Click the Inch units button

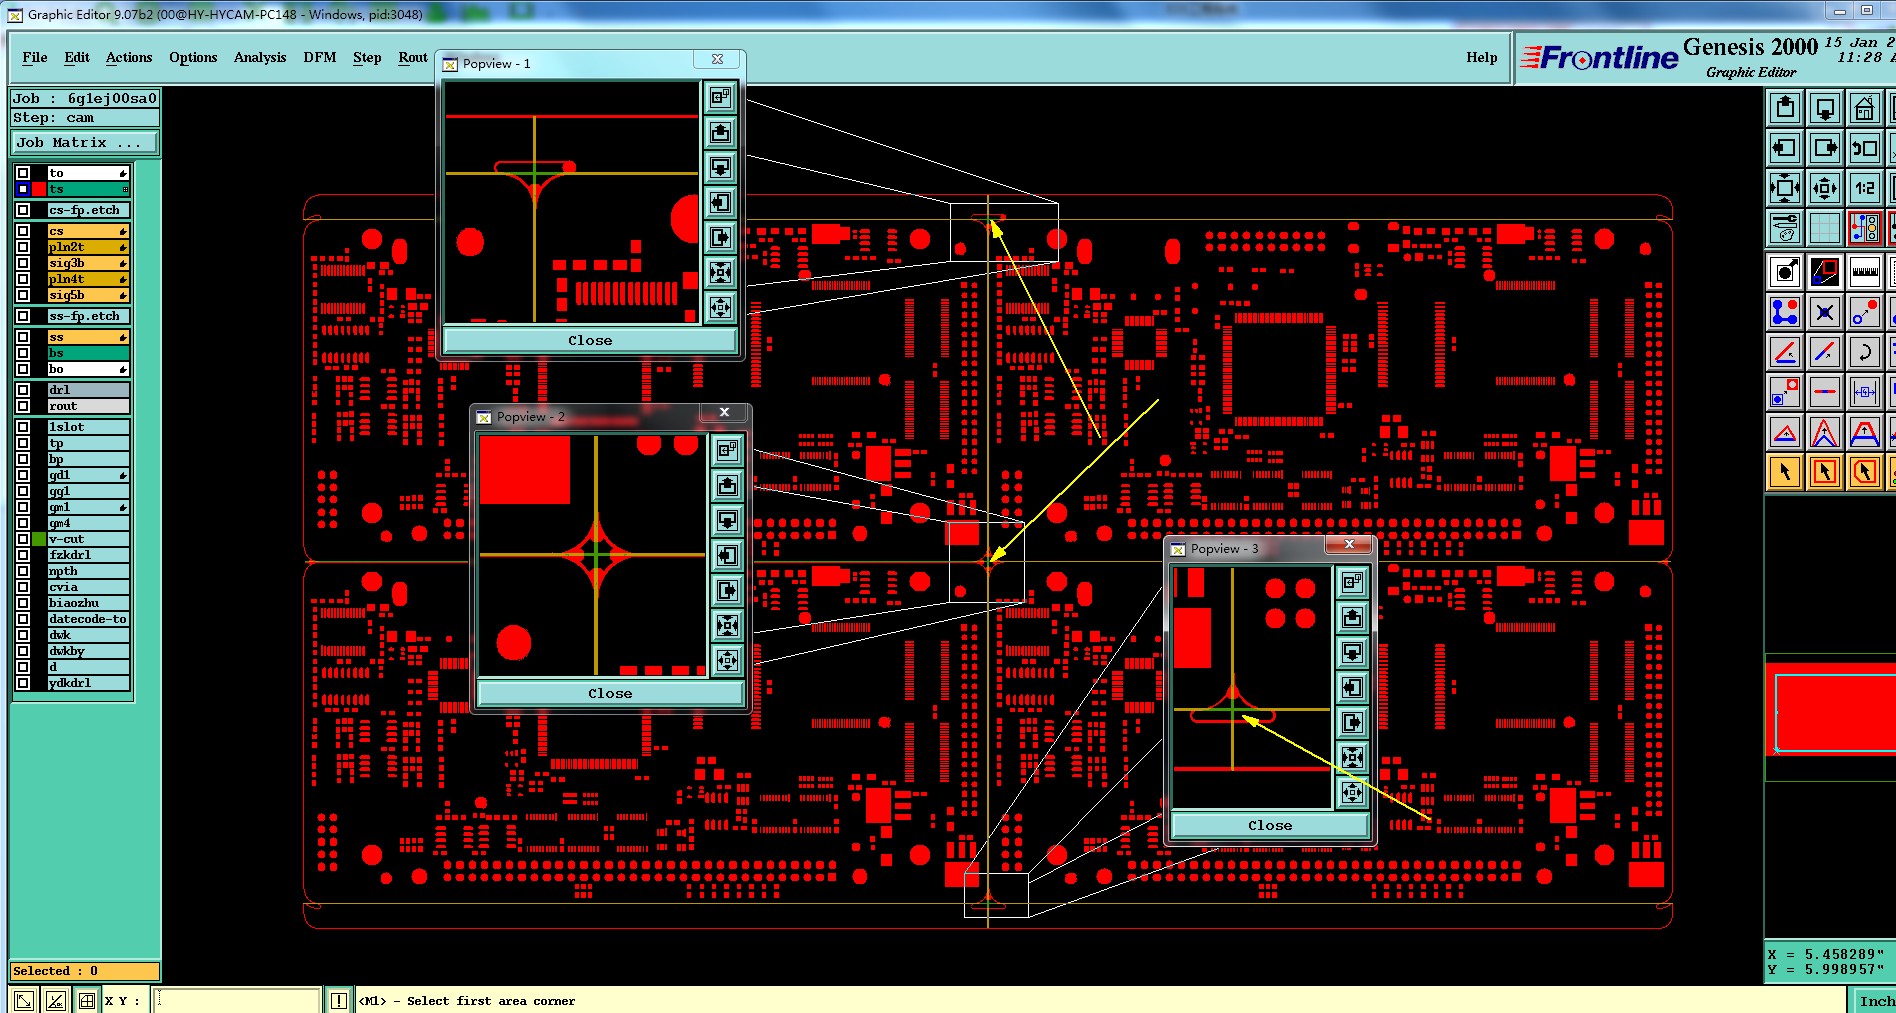(x=1876, y=1000)
